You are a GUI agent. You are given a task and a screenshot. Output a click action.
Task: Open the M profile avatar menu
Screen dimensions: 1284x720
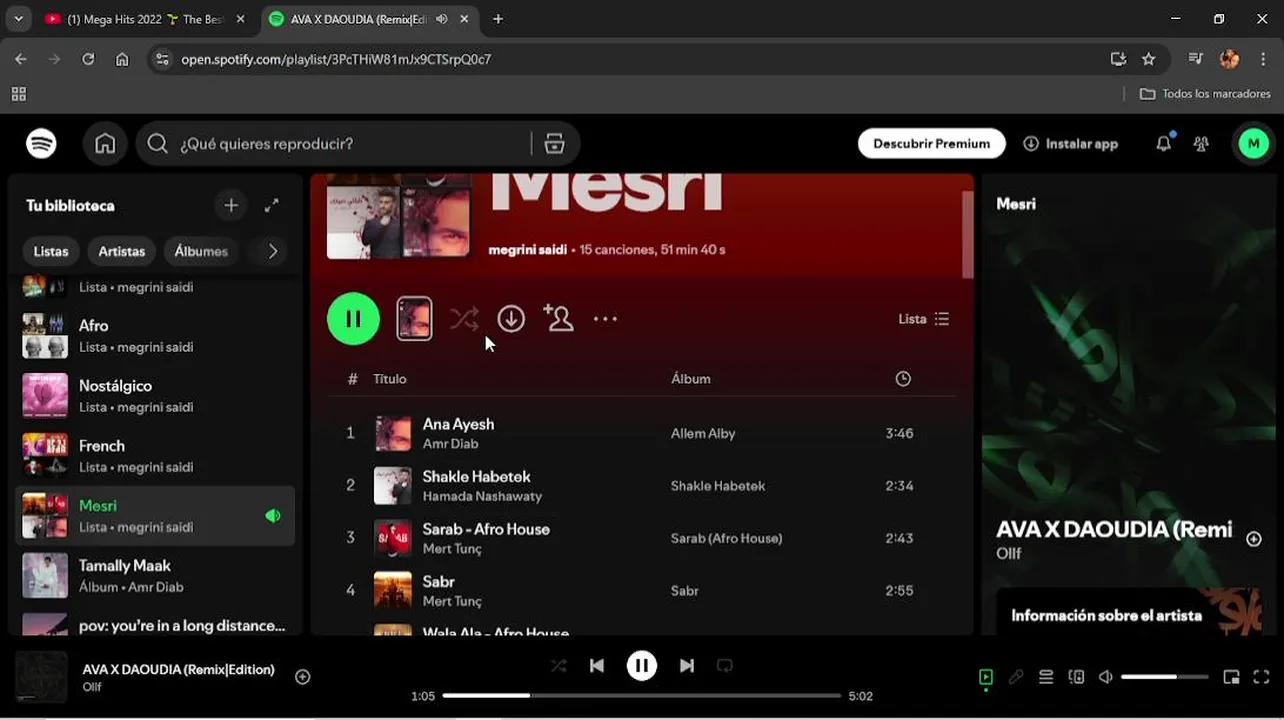pyautogui.click(x=1253, y=144)
